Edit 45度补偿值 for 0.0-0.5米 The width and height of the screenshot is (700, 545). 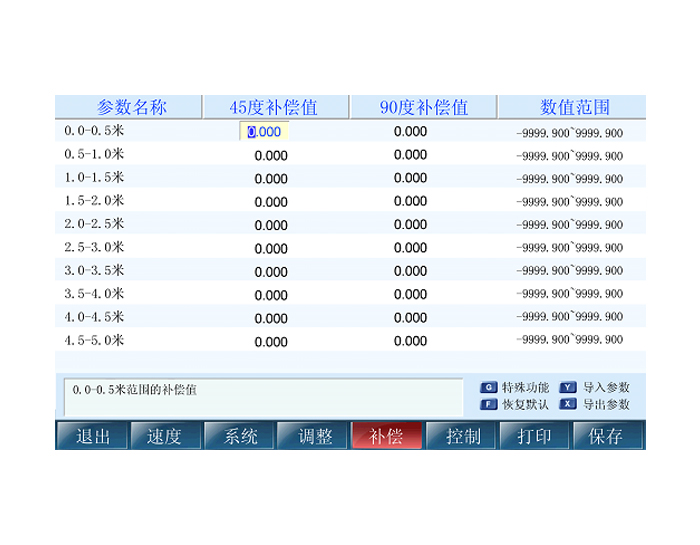265,132
